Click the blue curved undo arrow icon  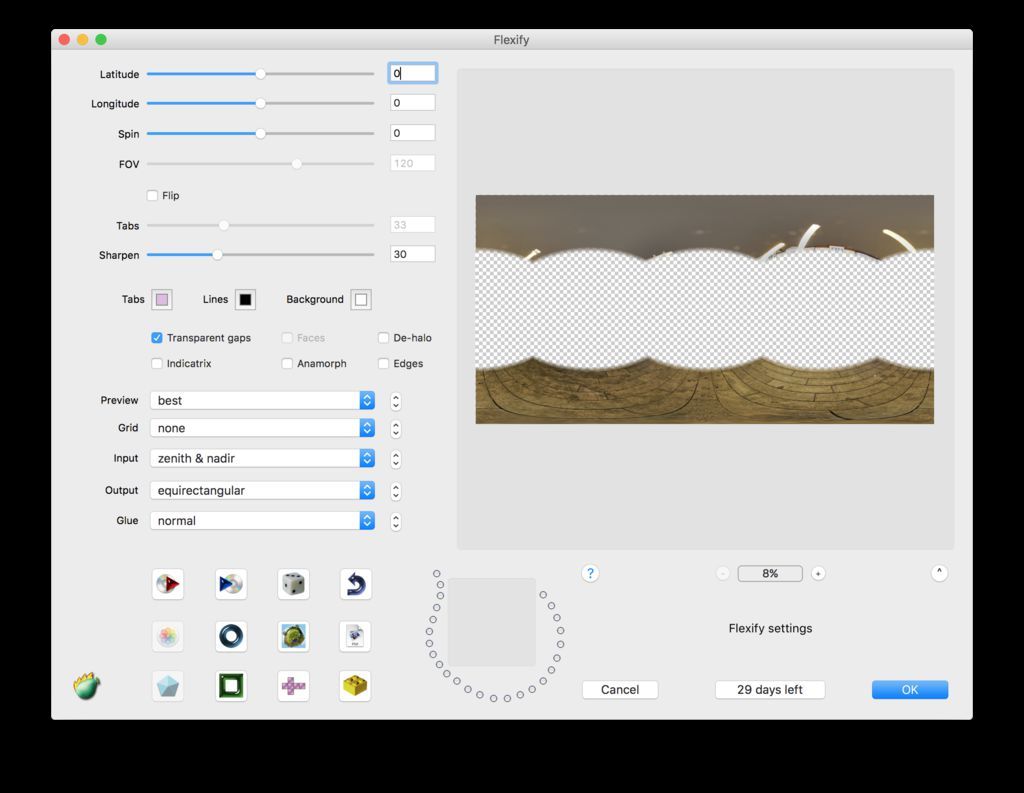coord(356,583)
